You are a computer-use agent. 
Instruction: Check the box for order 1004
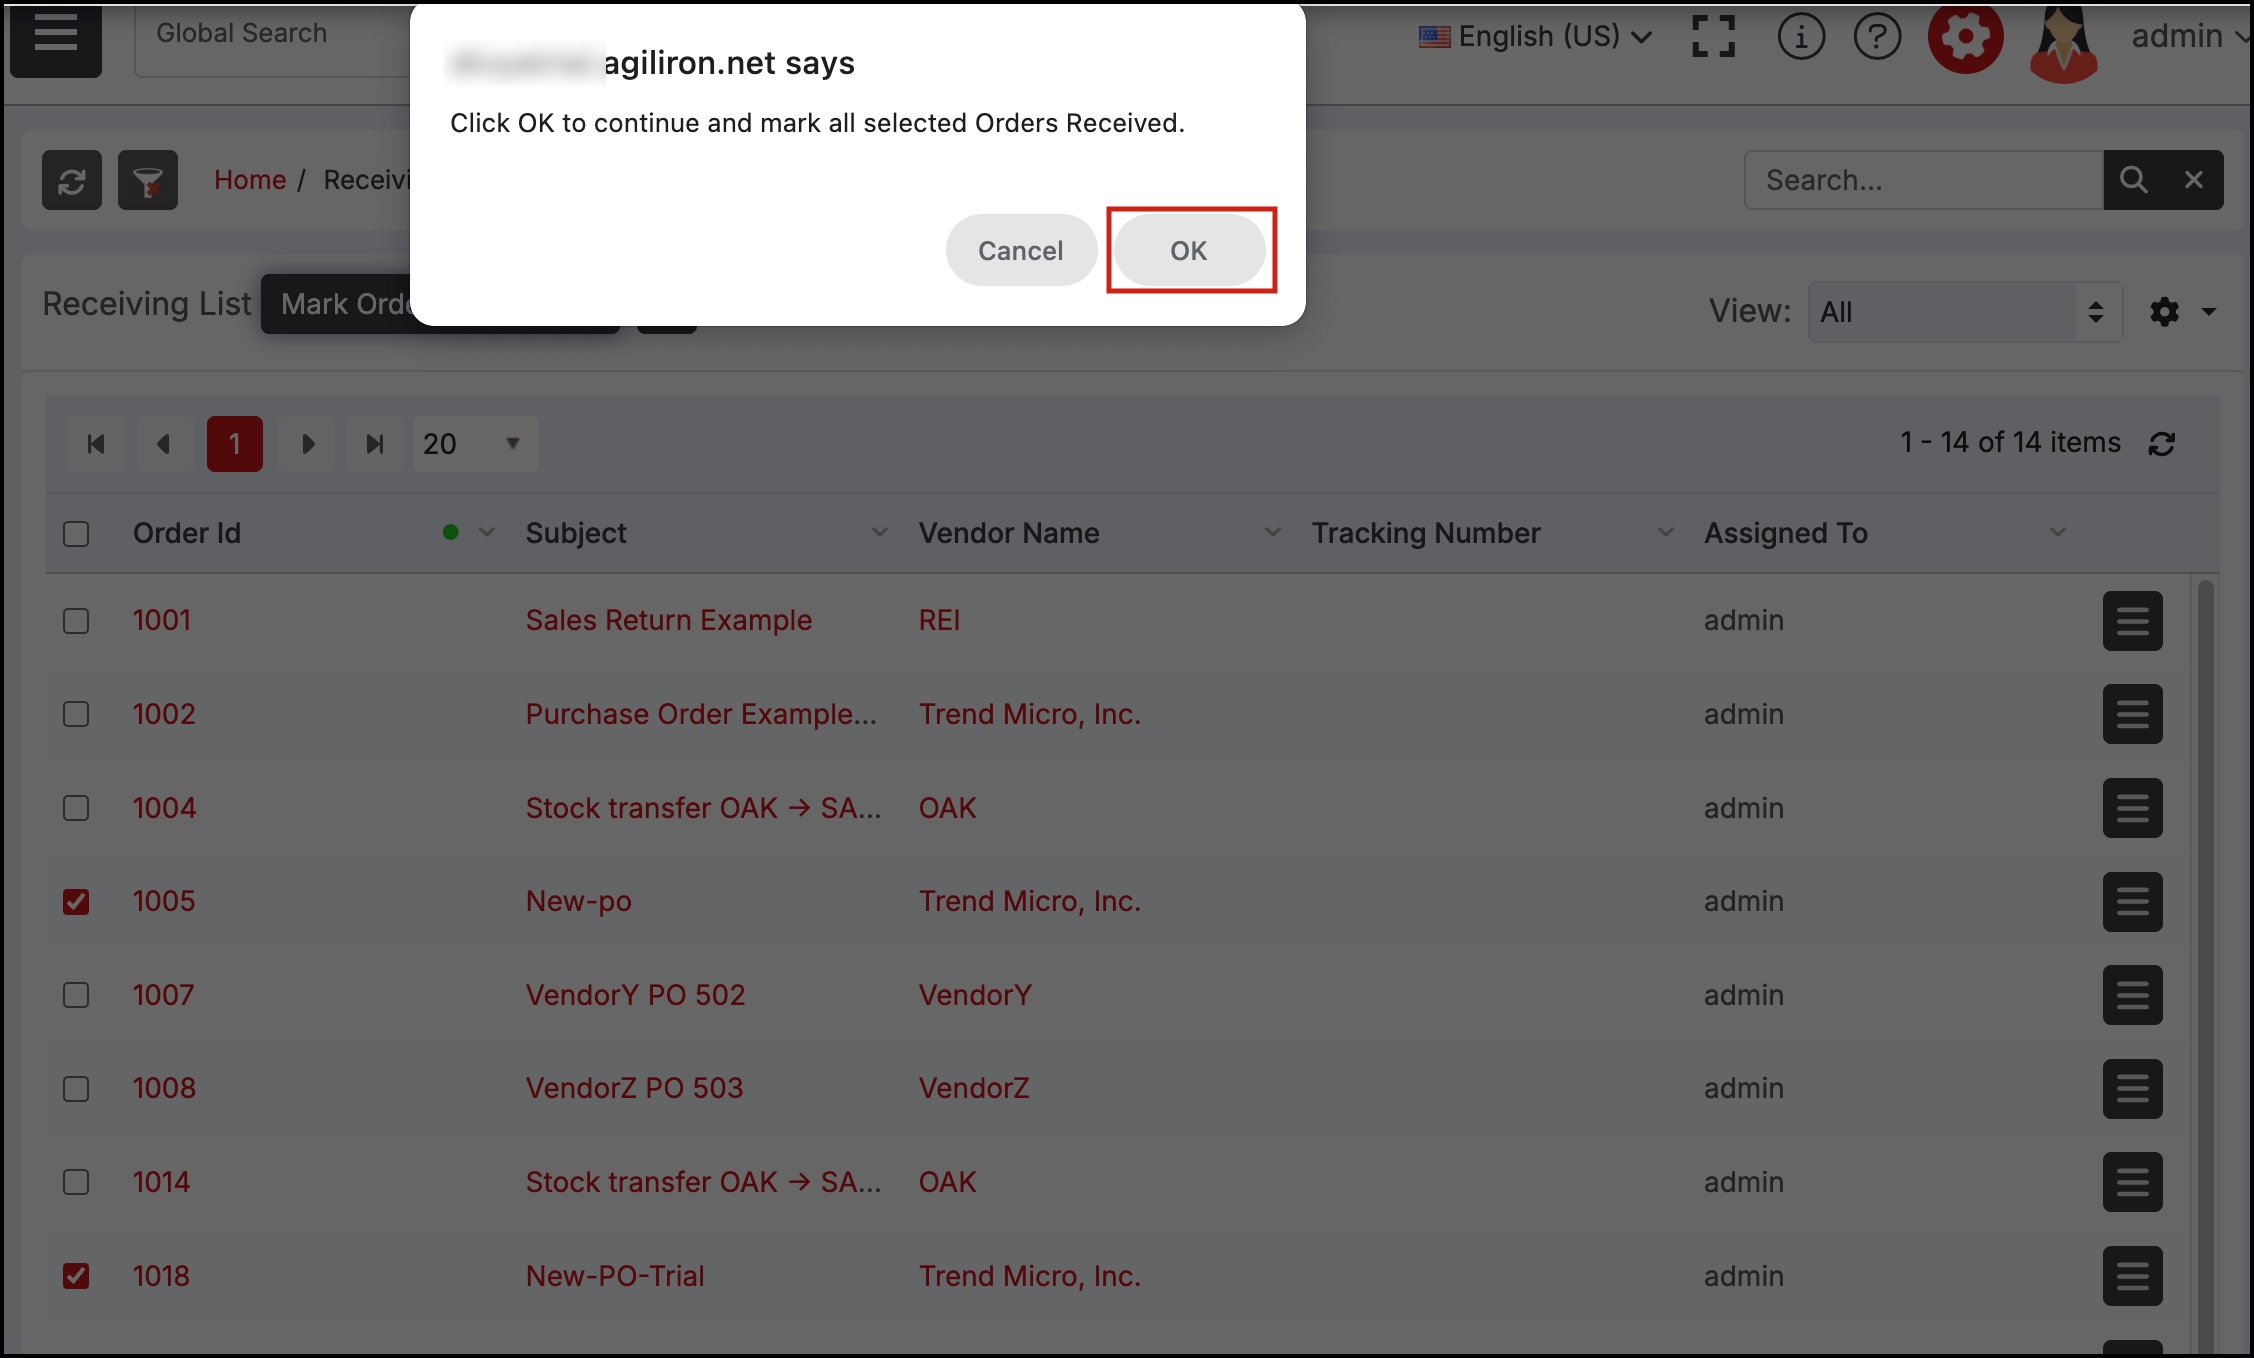(x=76, y=808)
